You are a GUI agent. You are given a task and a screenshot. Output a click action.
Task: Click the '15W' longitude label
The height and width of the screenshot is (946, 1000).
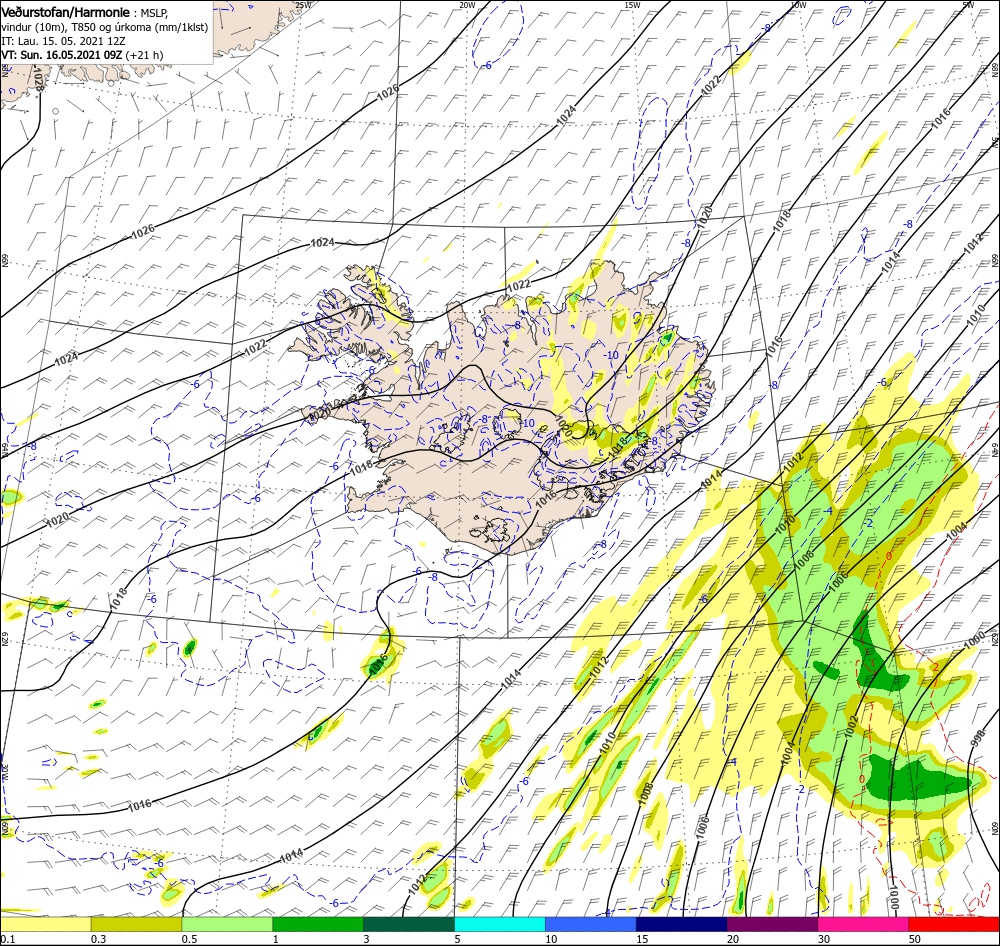point(632,5)
